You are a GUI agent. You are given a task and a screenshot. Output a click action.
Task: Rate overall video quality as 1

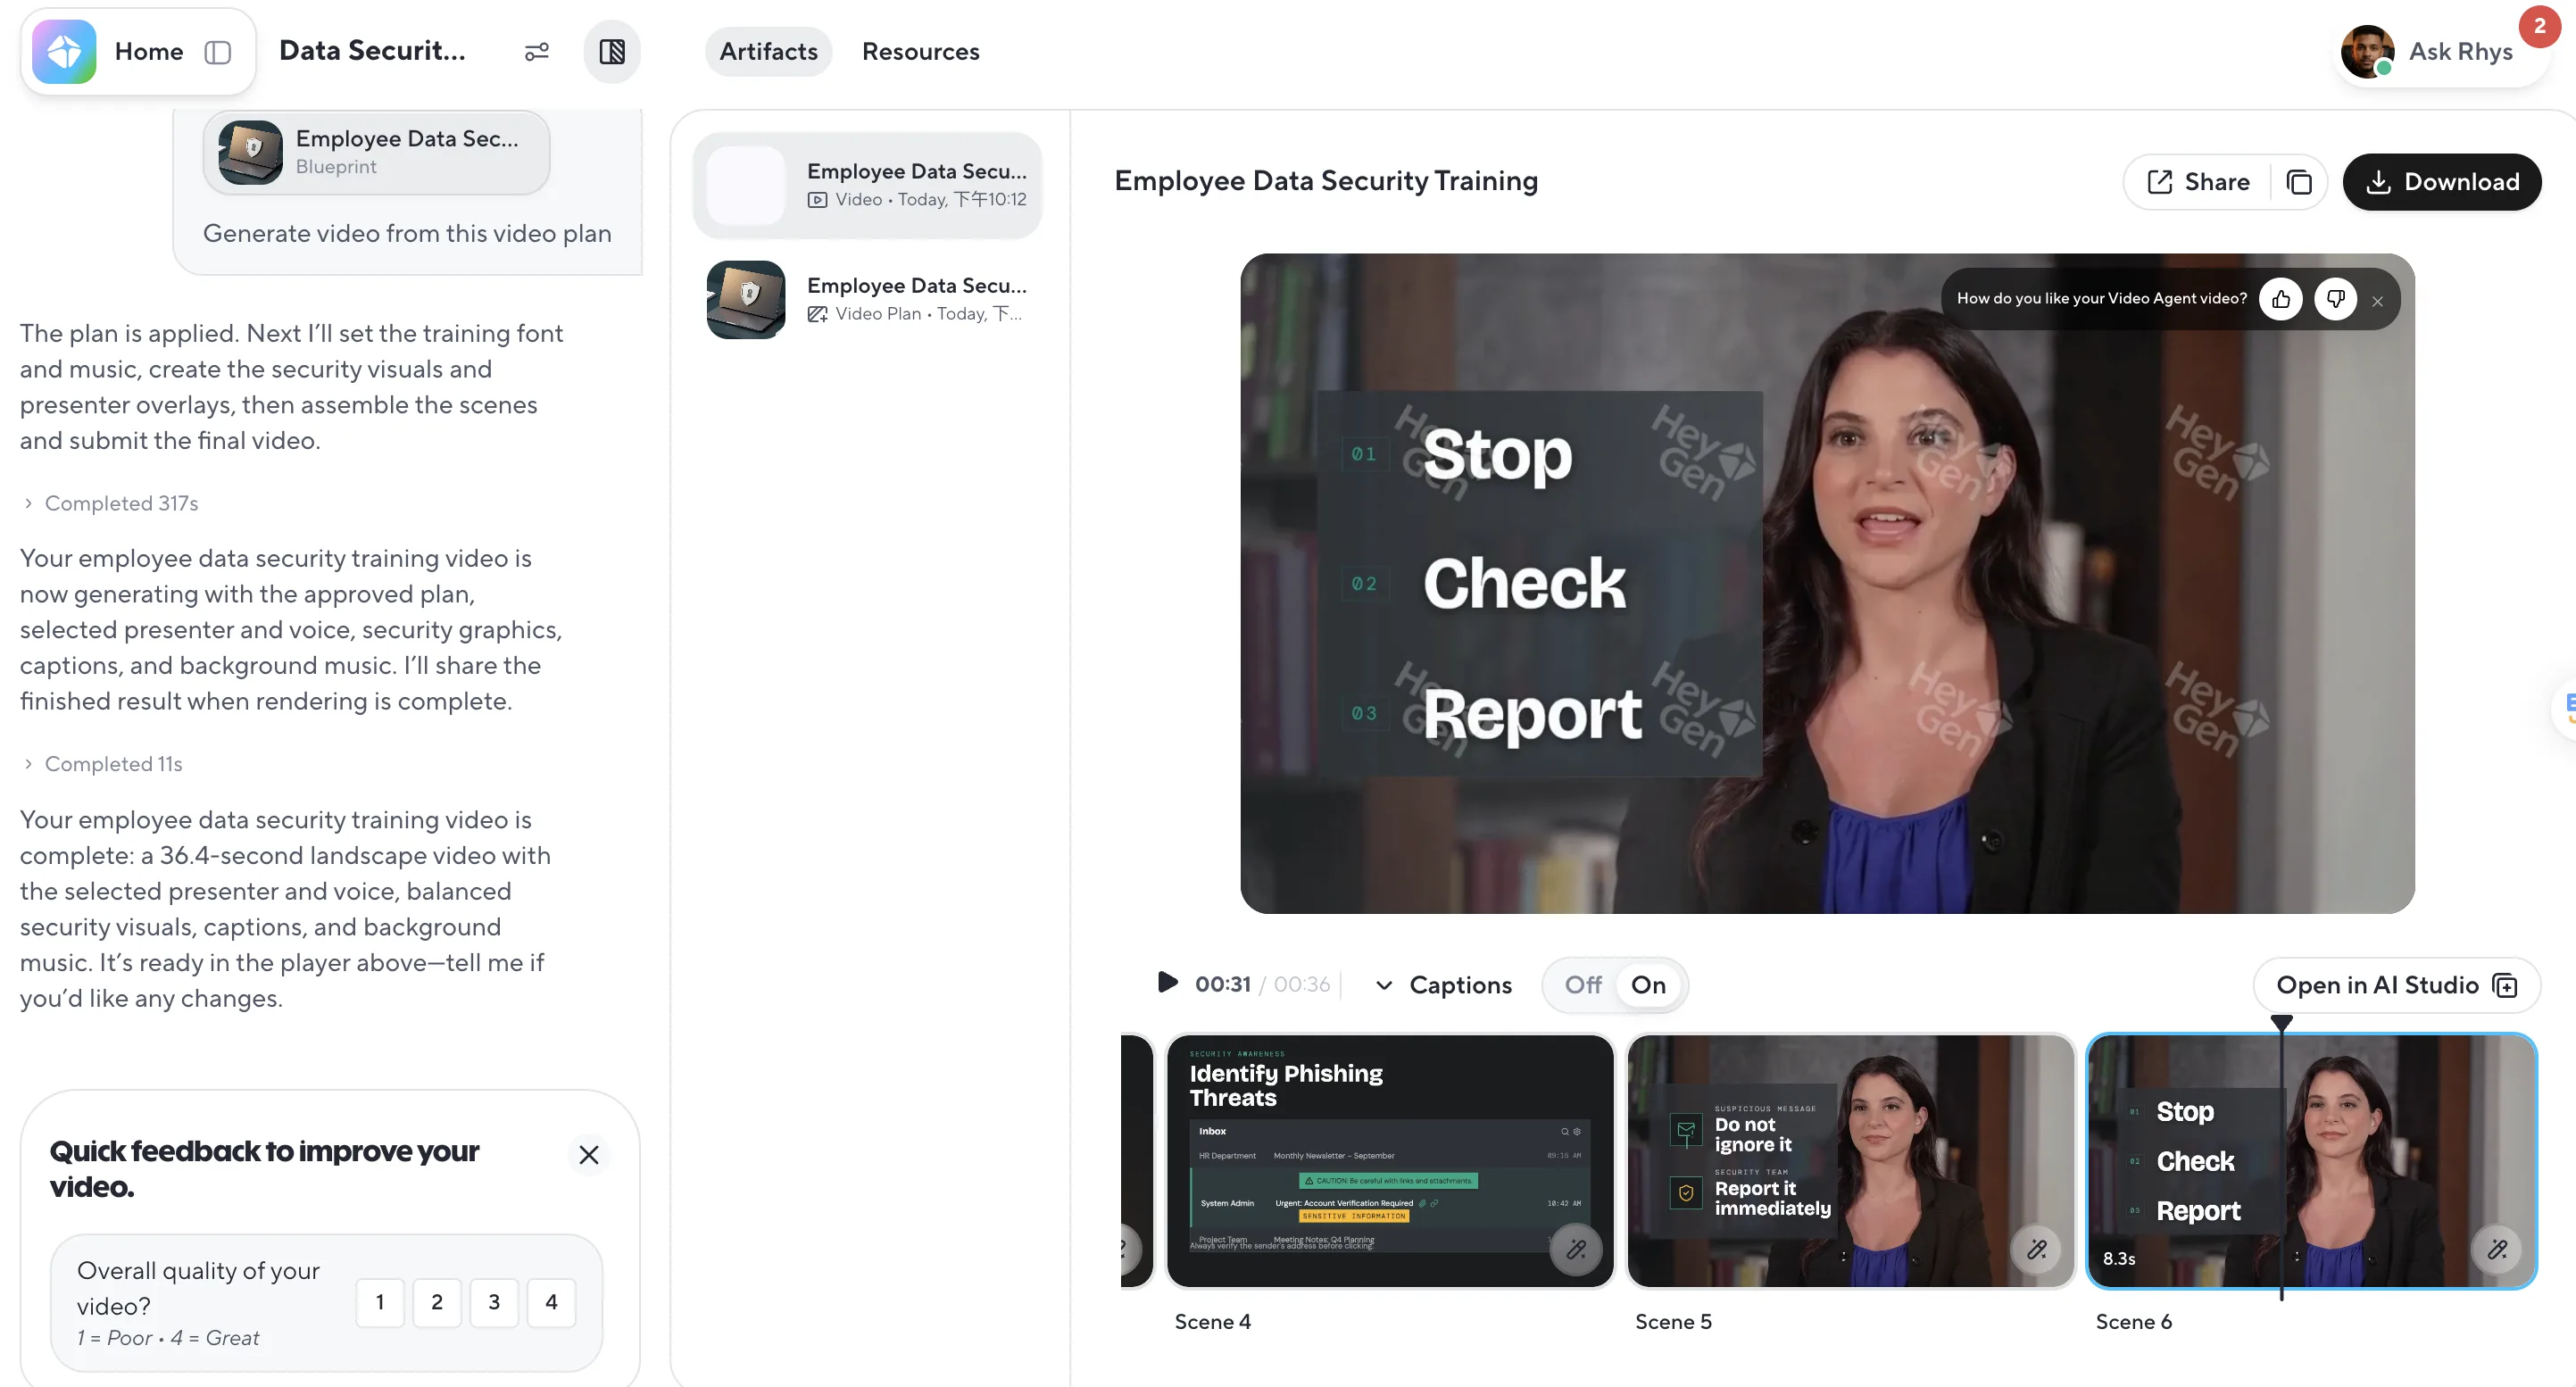(x=380, y=1302)
